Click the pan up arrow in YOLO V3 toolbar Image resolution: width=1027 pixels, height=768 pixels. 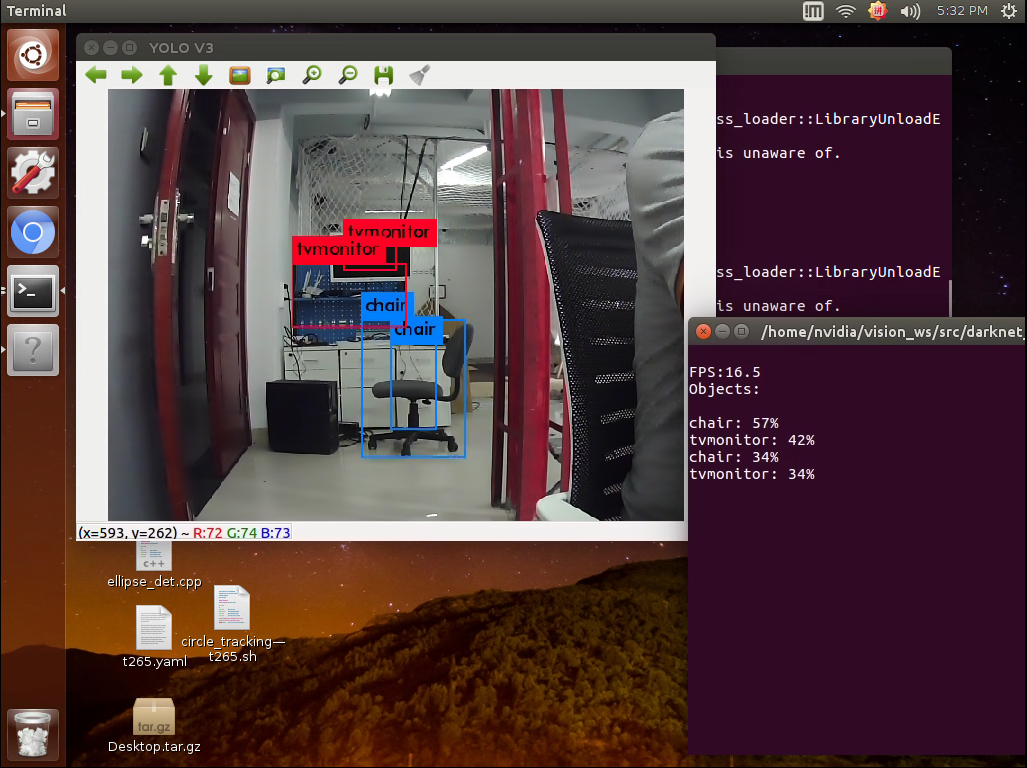168,75
